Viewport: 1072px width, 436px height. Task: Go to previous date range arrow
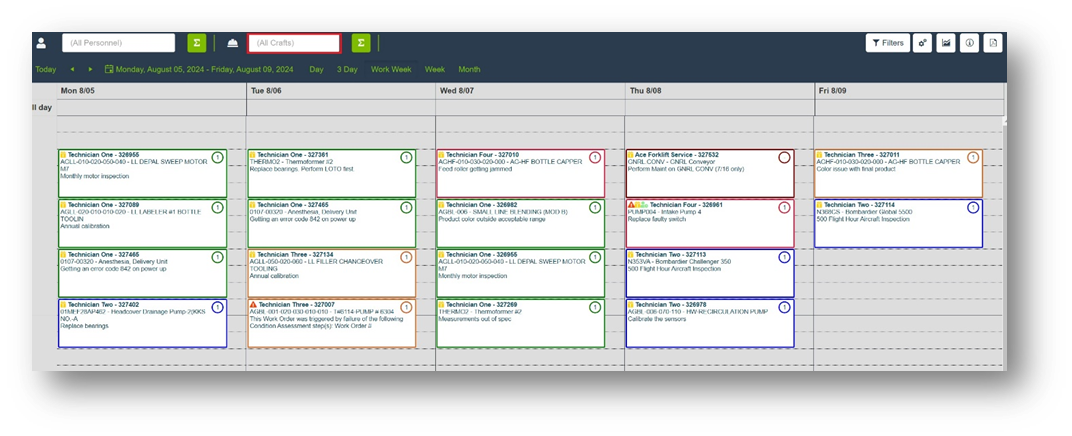(x=72, y=70)
